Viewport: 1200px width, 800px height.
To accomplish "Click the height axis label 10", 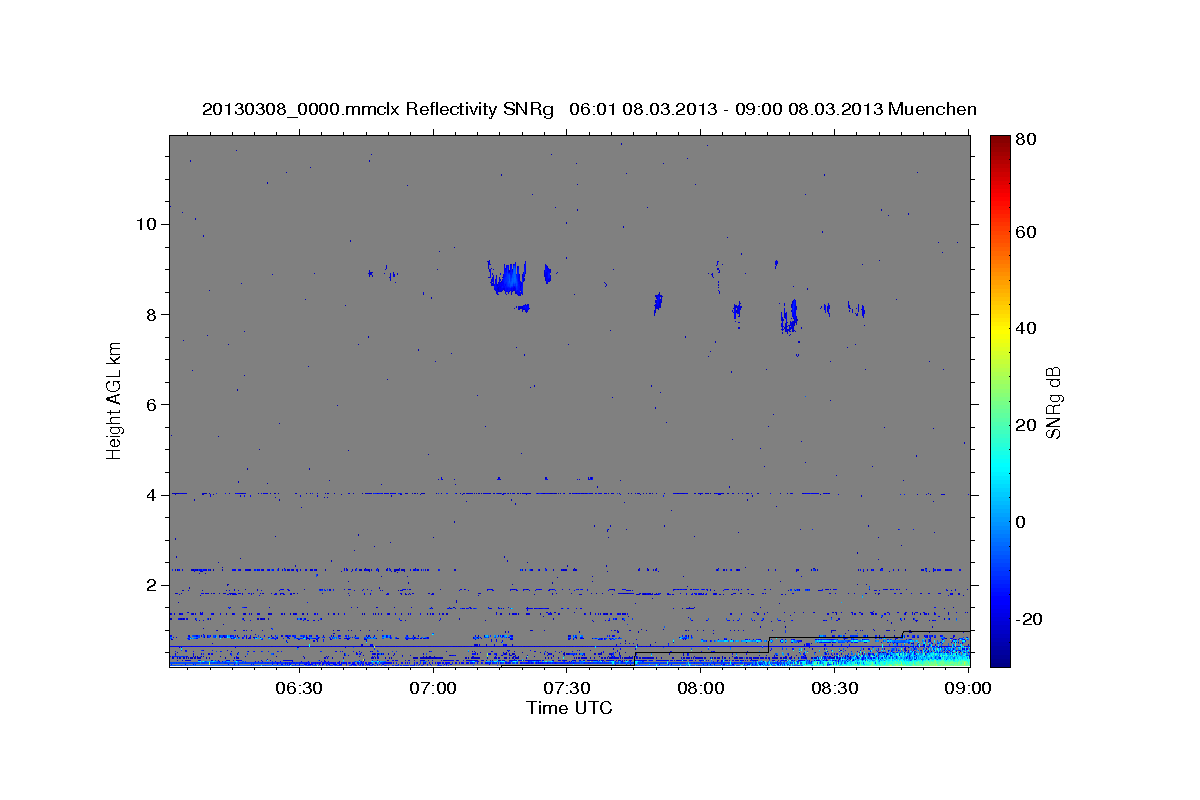I will (146, 224).
